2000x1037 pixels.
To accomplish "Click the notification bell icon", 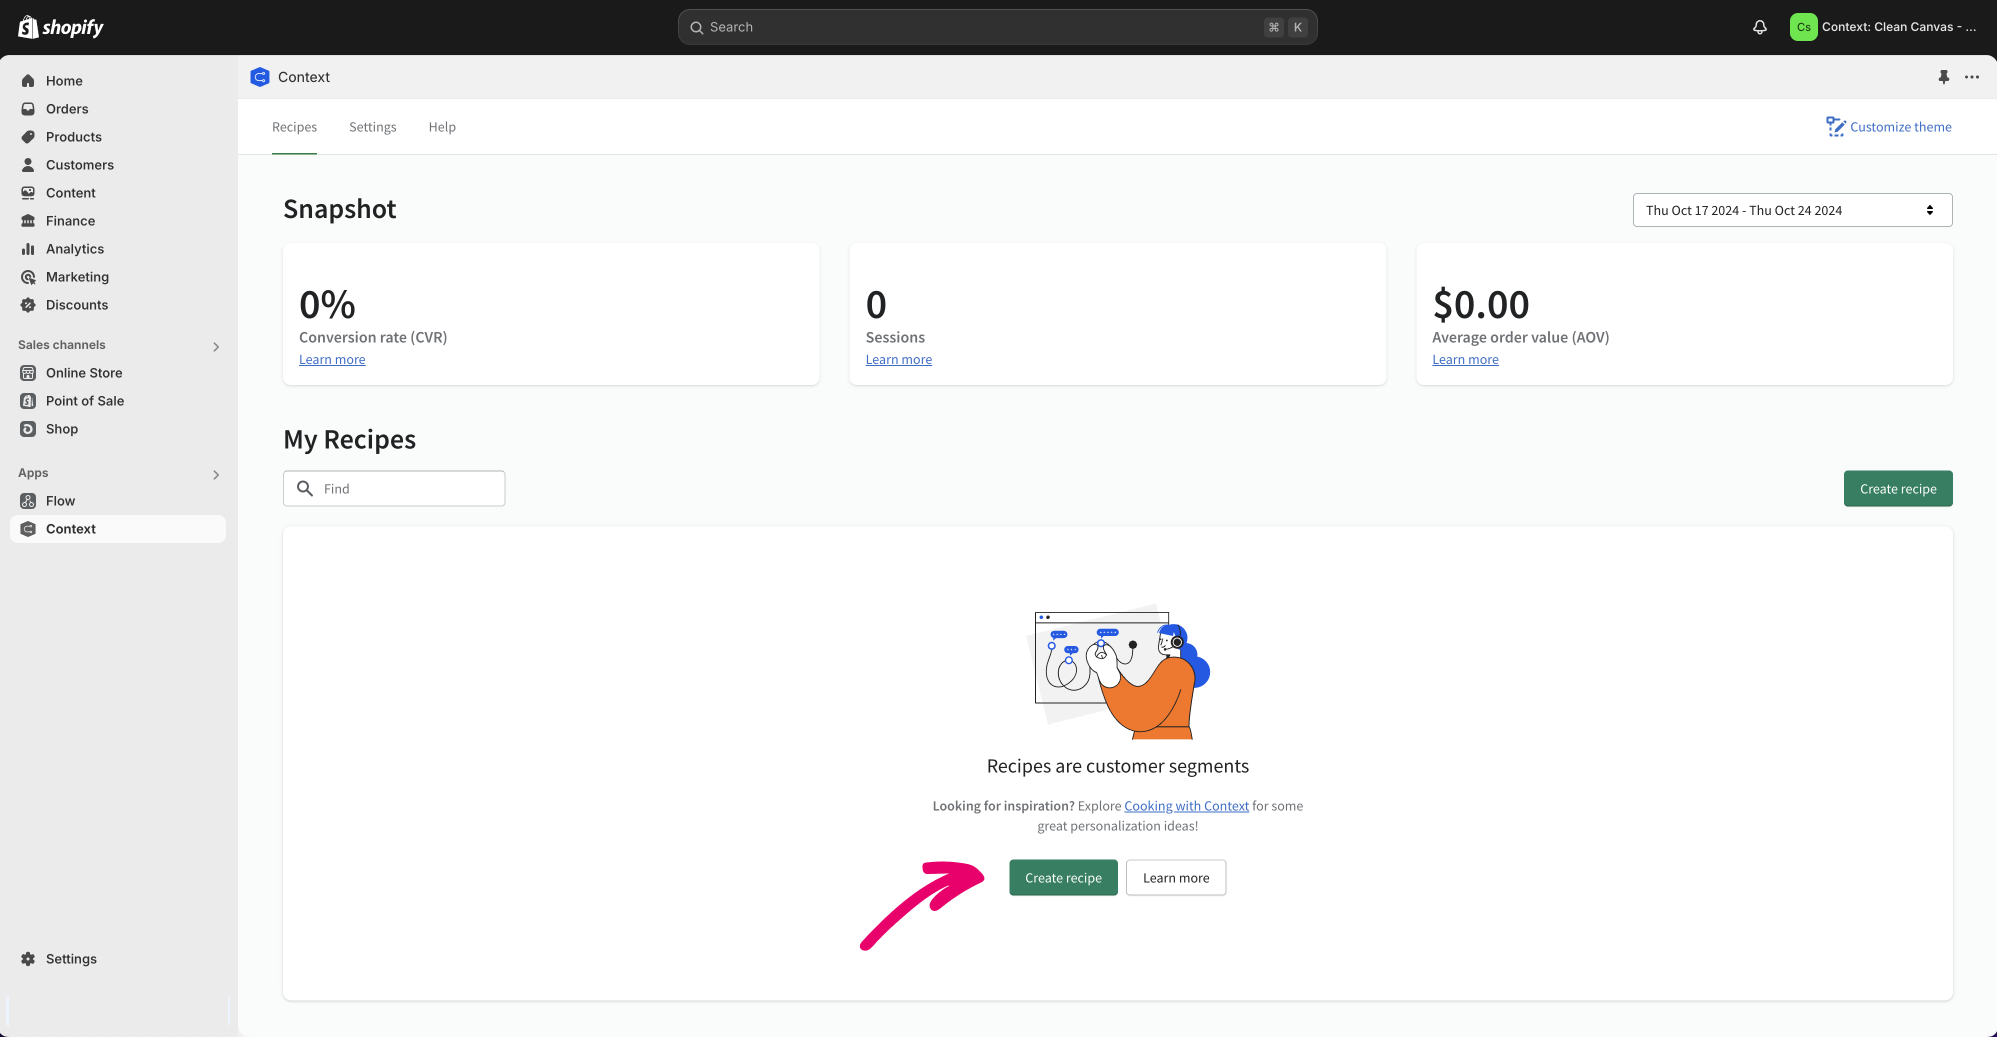I will (1759, 27).
